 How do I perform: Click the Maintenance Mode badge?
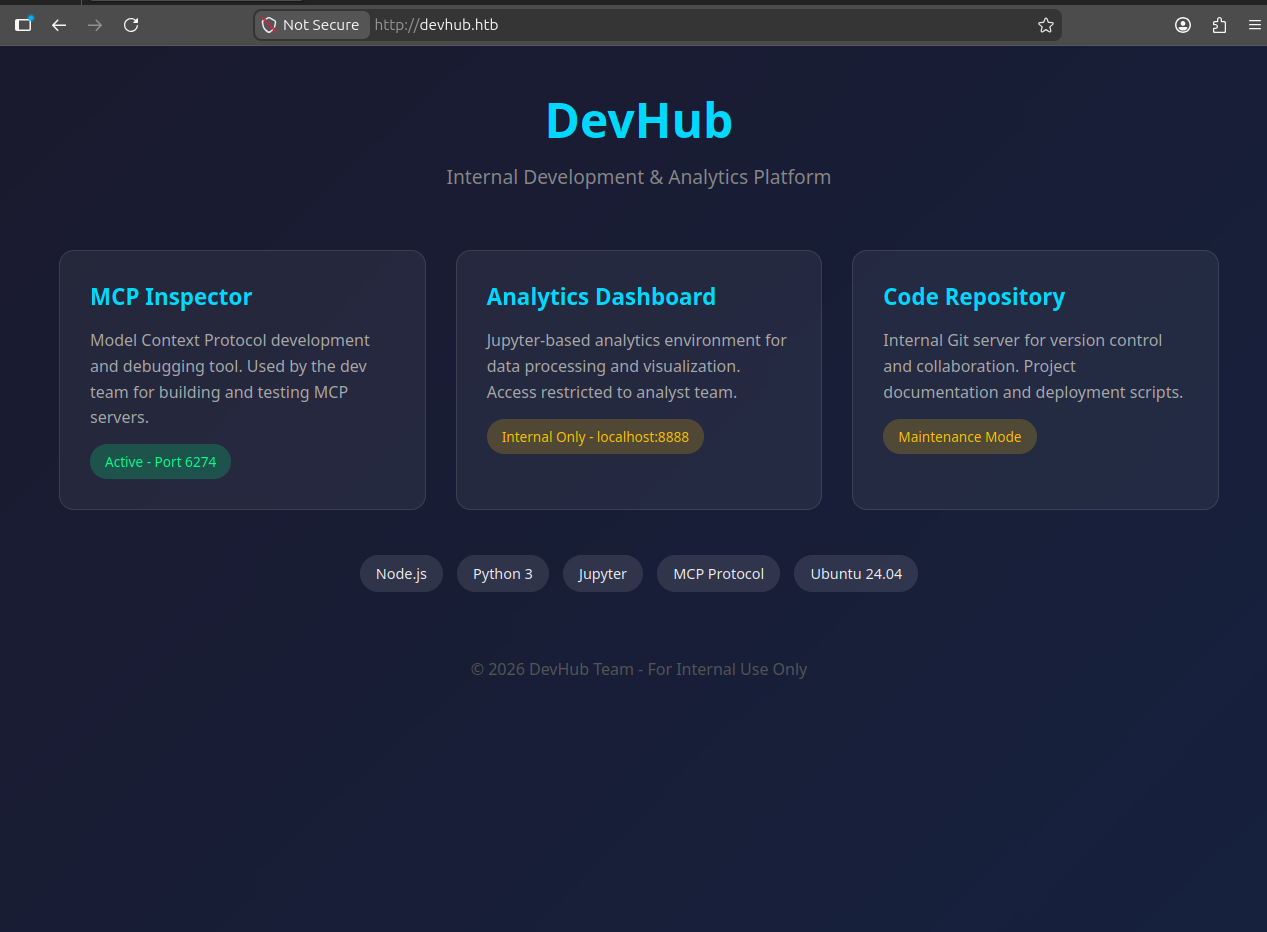[960, 437]
